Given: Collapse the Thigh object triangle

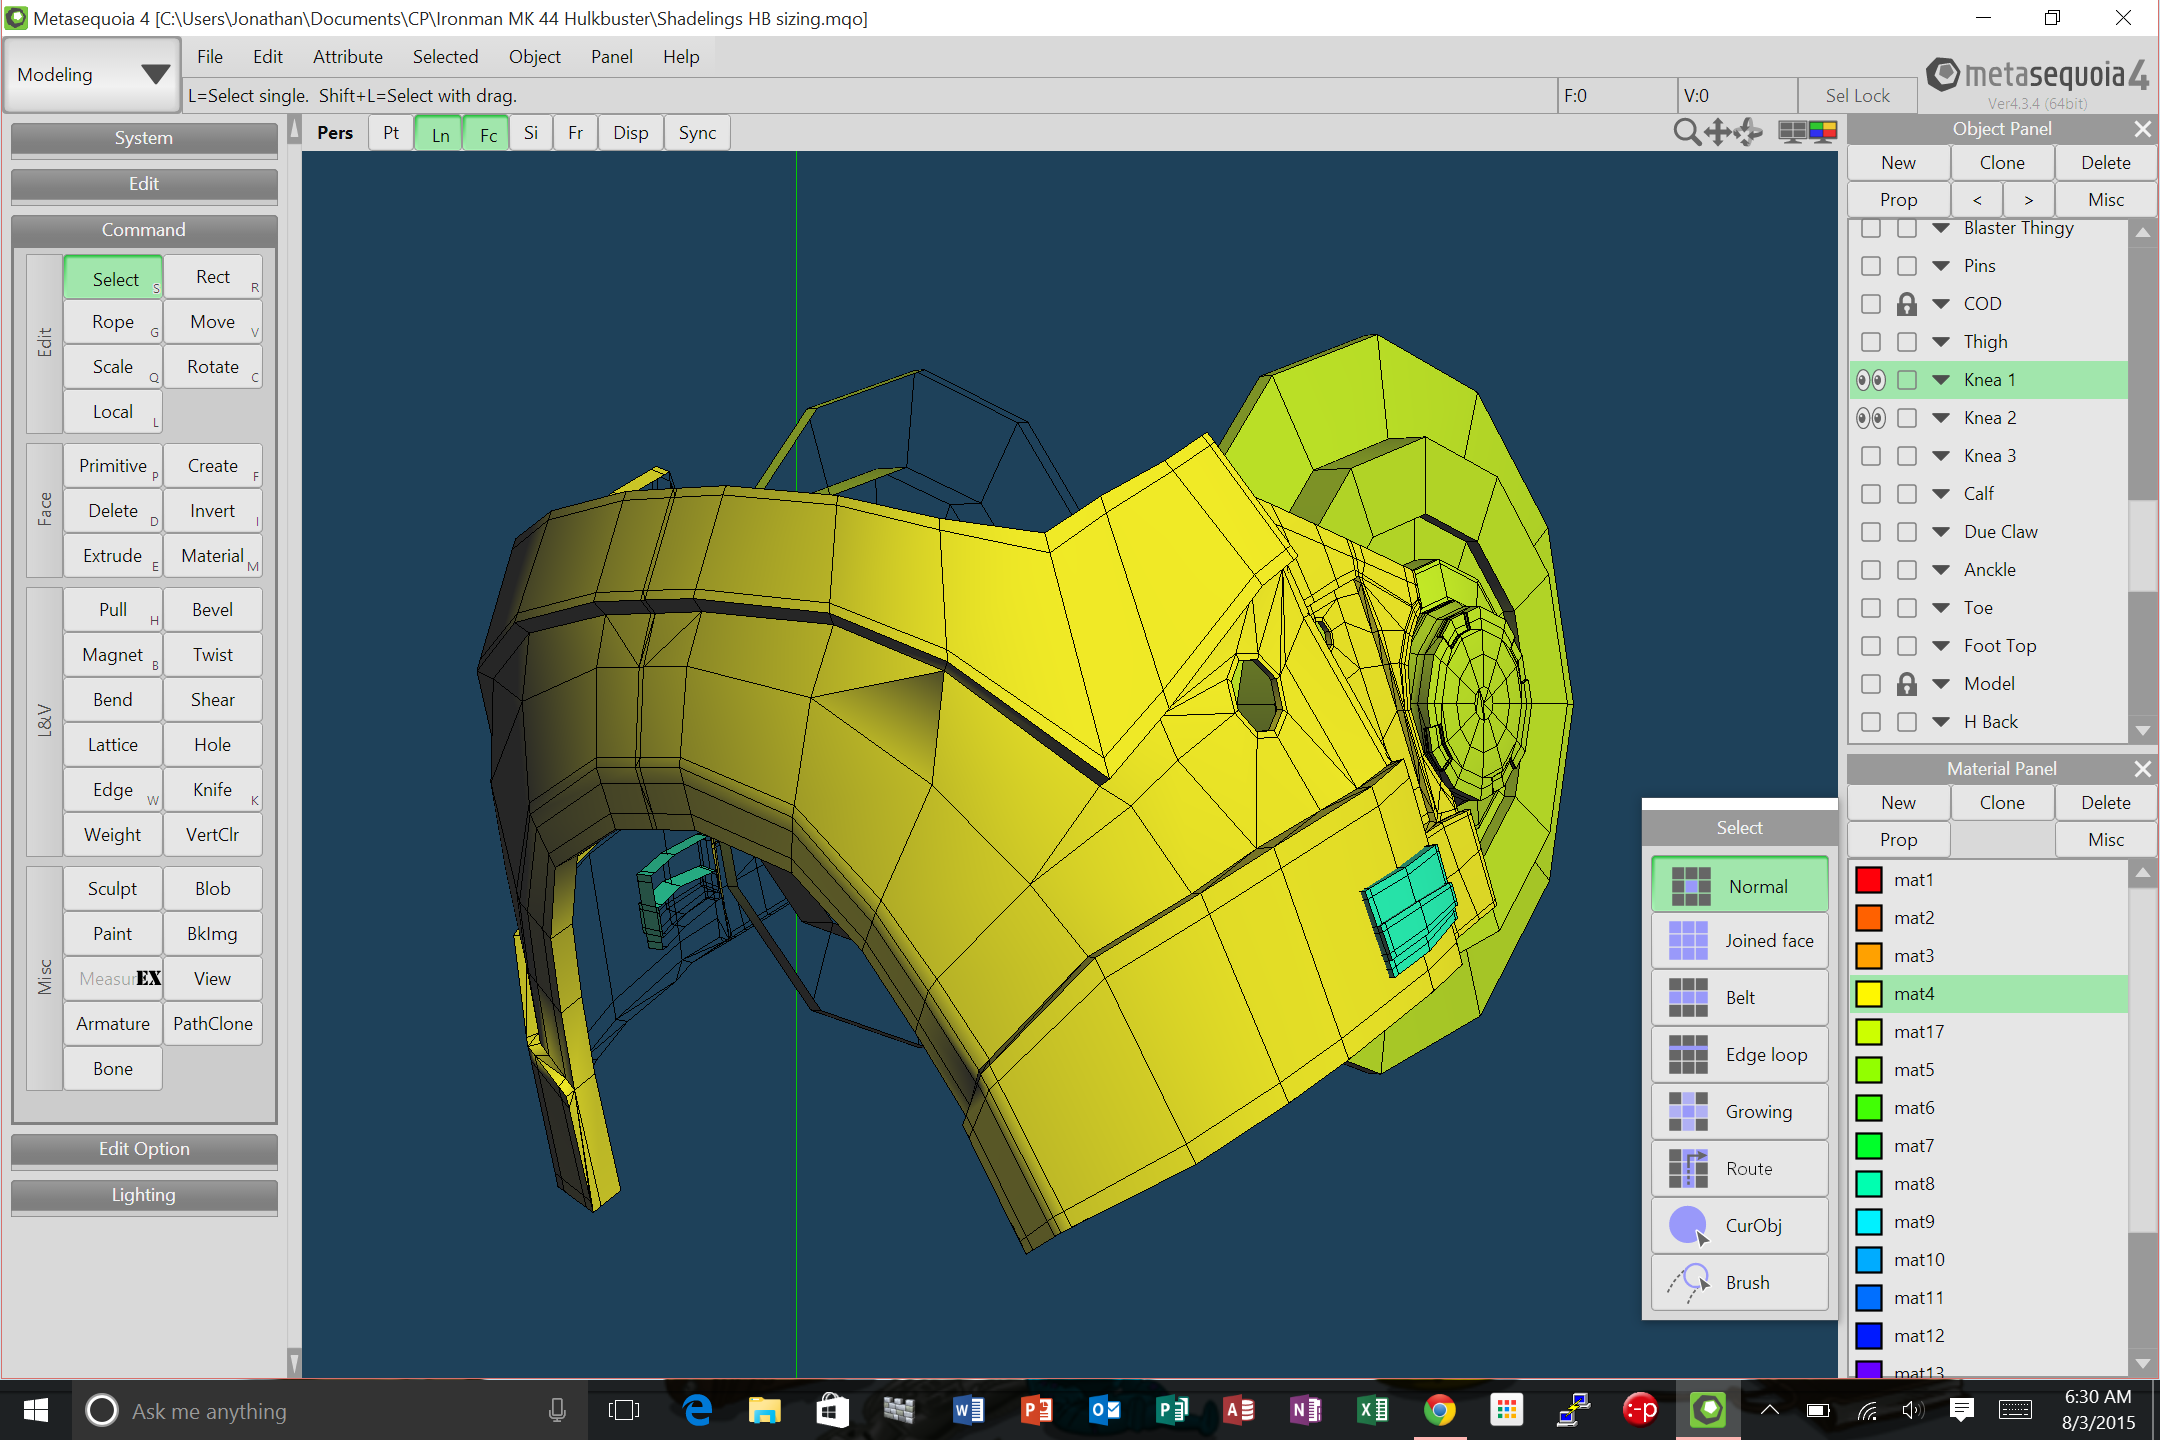Looking at the screenshot, I should pyautogui.click(x=1941, y=342).
